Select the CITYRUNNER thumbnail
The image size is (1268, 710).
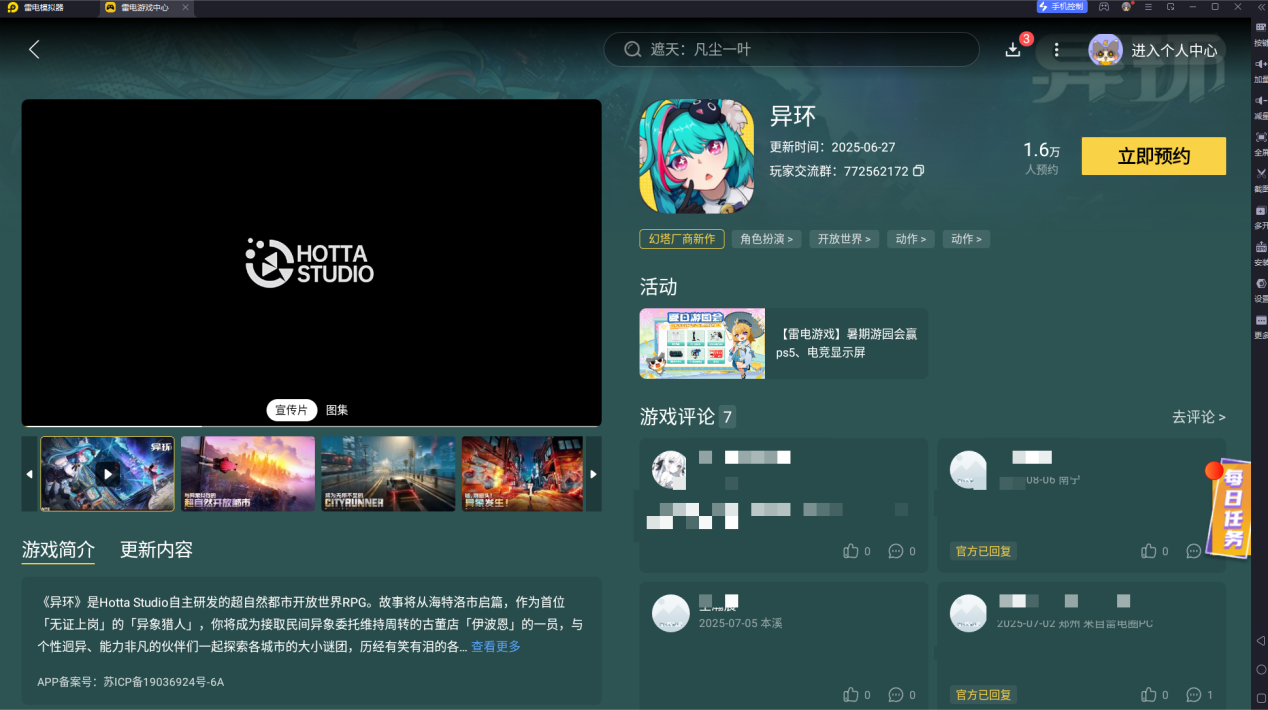click(388, 474)
